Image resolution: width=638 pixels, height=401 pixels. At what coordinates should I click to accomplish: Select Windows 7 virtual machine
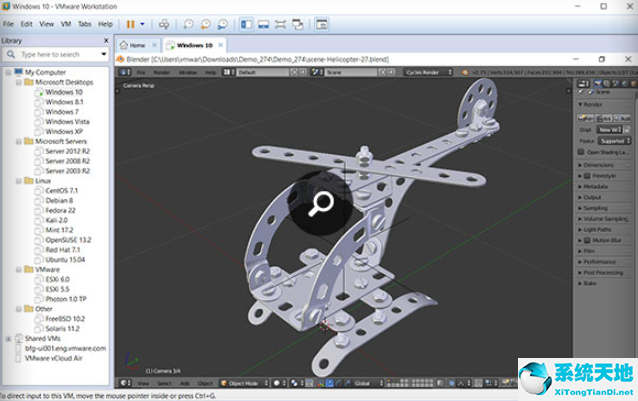(x=62, y=112)
